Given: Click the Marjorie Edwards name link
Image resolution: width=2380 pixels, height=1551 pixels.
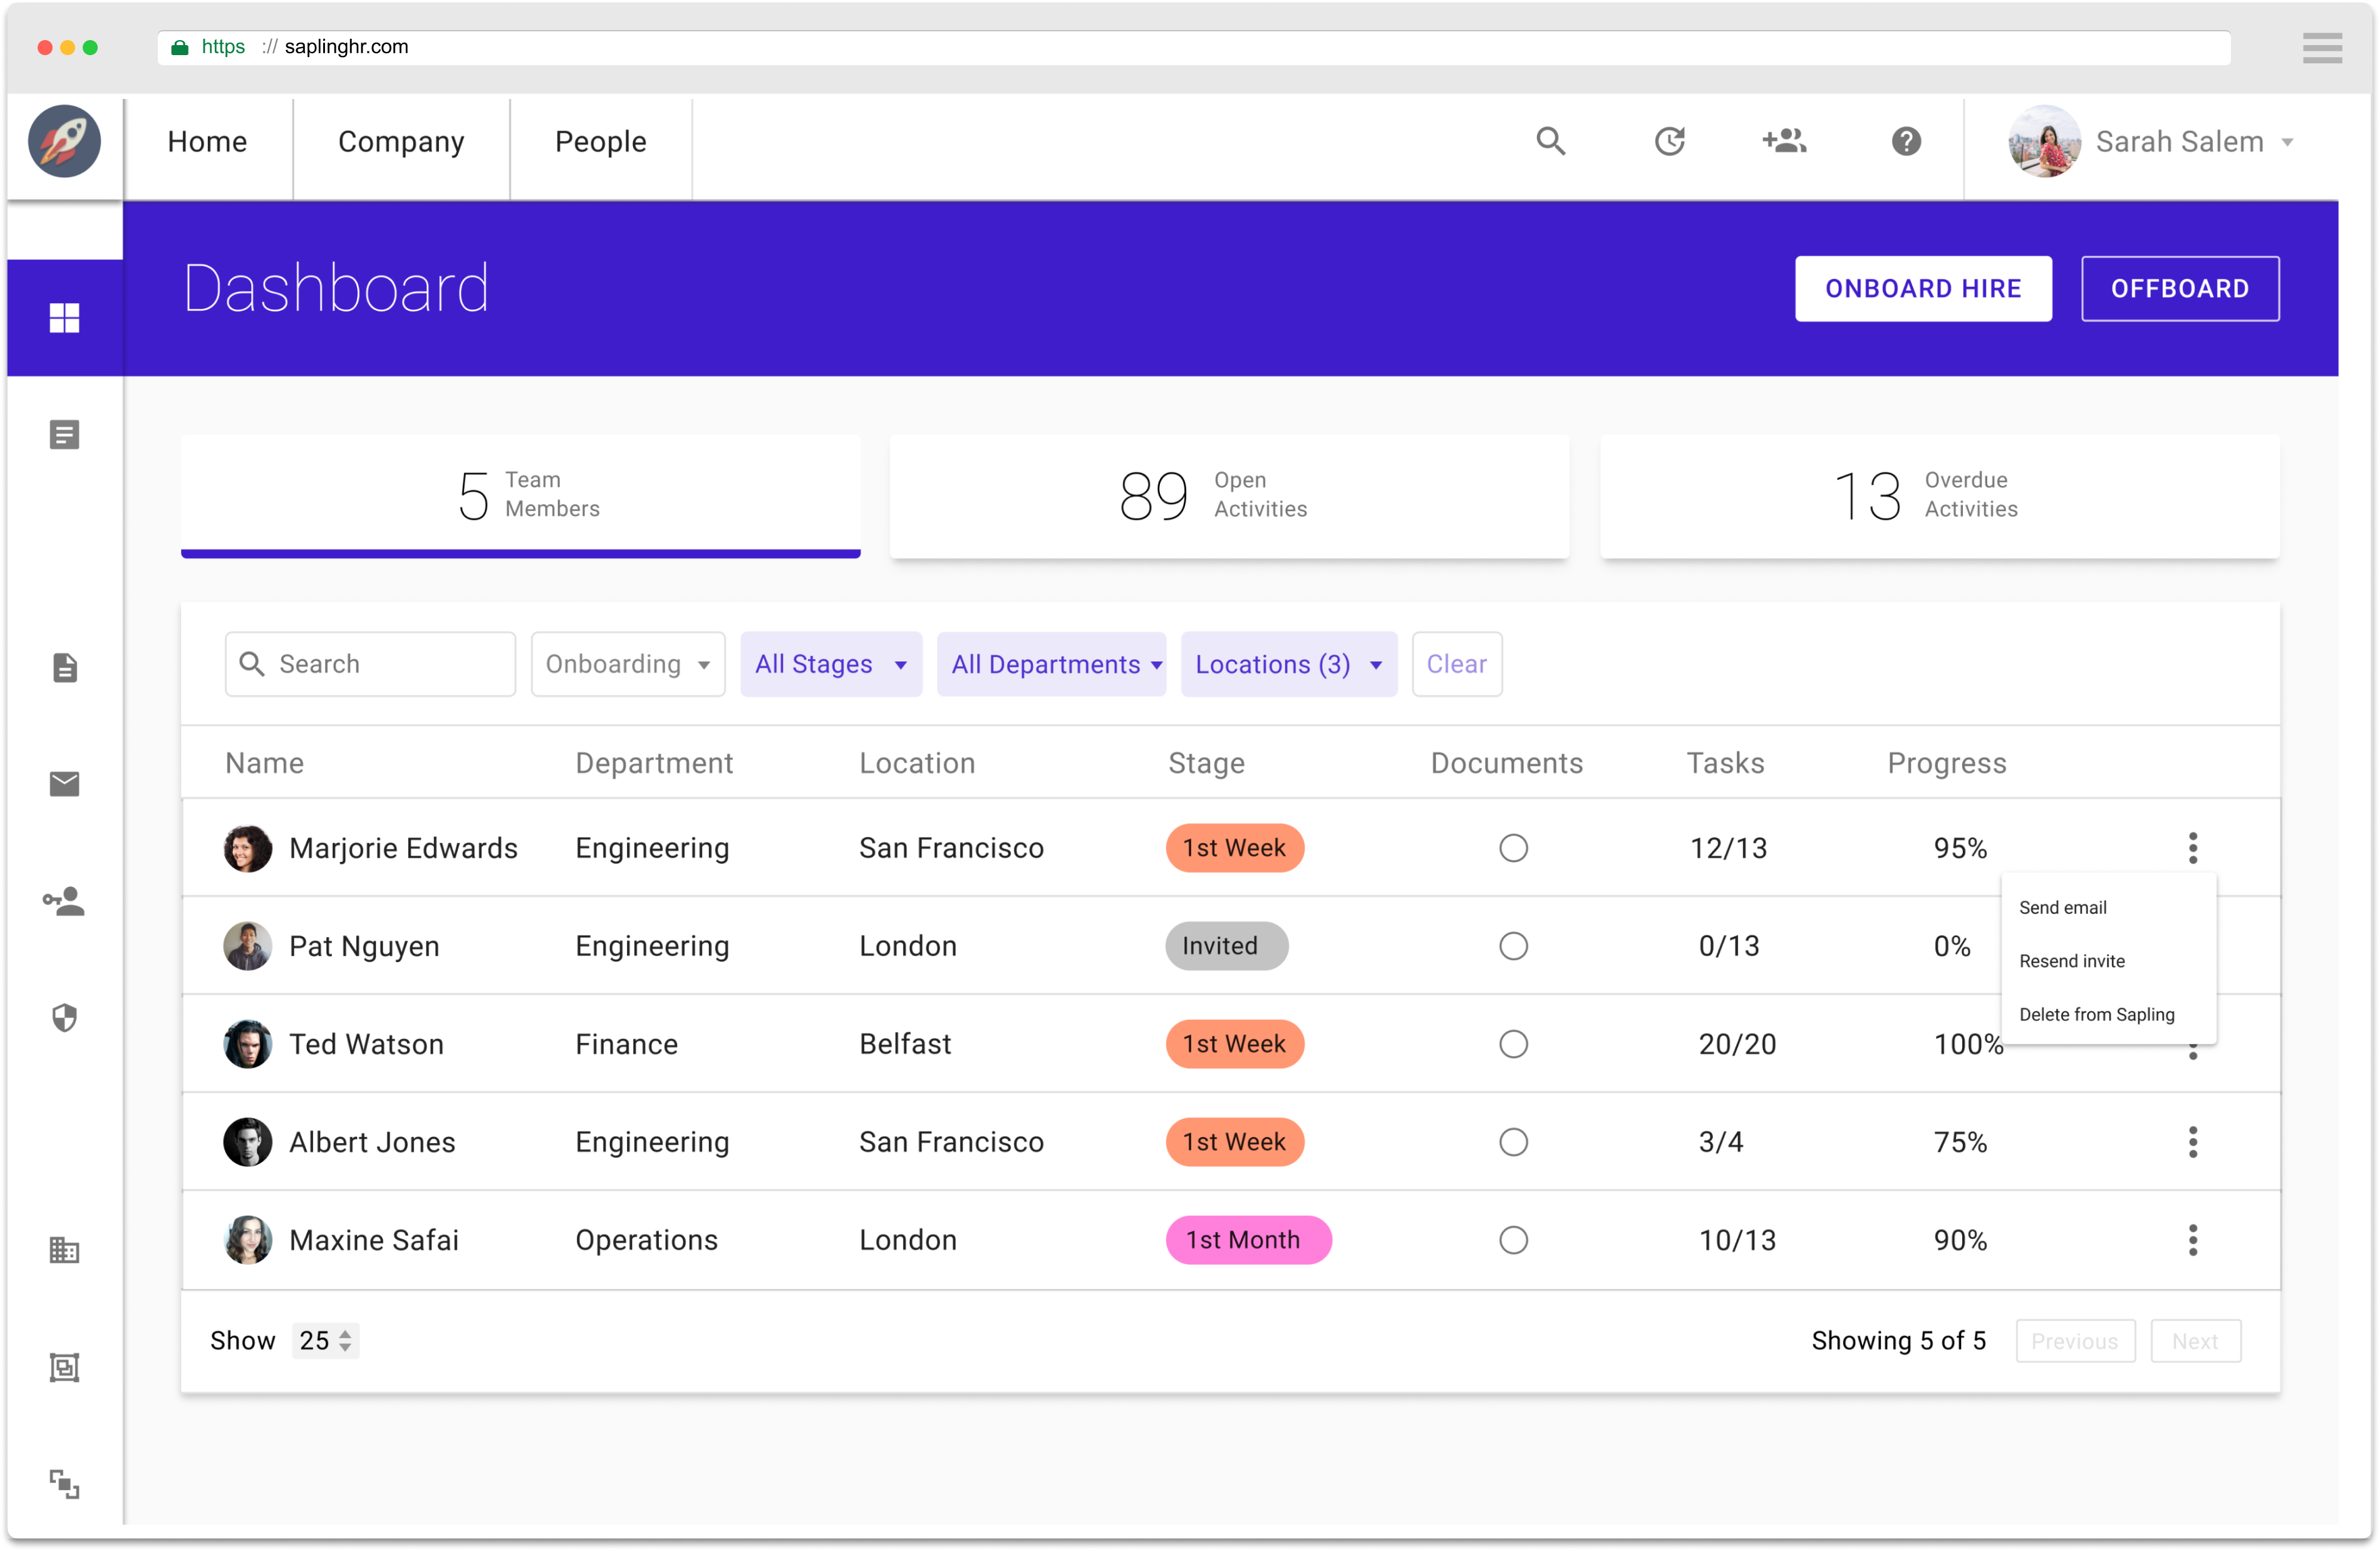Looking at the screenshot, I should 403,848.
